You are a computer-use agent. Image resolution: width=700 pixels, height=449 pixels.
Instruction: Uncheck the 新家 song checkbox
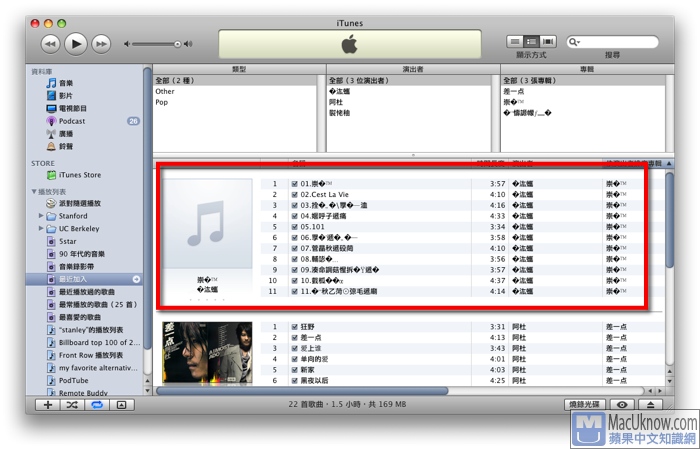point(295,370)
